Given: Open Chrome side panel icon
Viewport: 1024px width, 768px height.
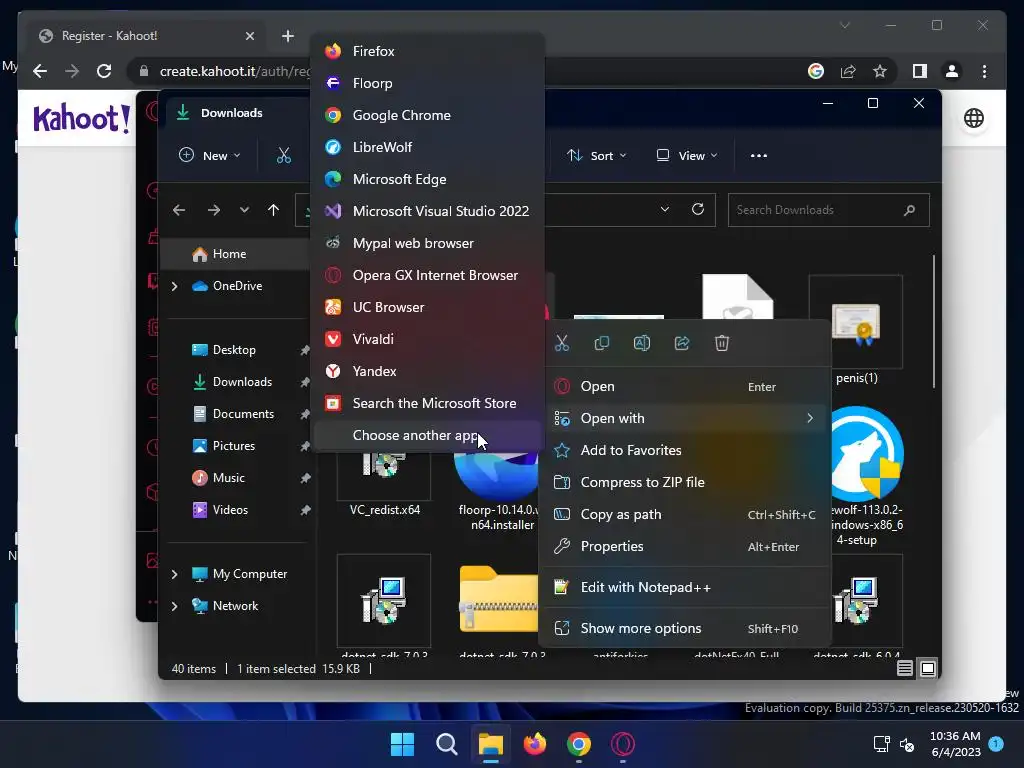Looking at the screenshot, I should pos(920,71).
